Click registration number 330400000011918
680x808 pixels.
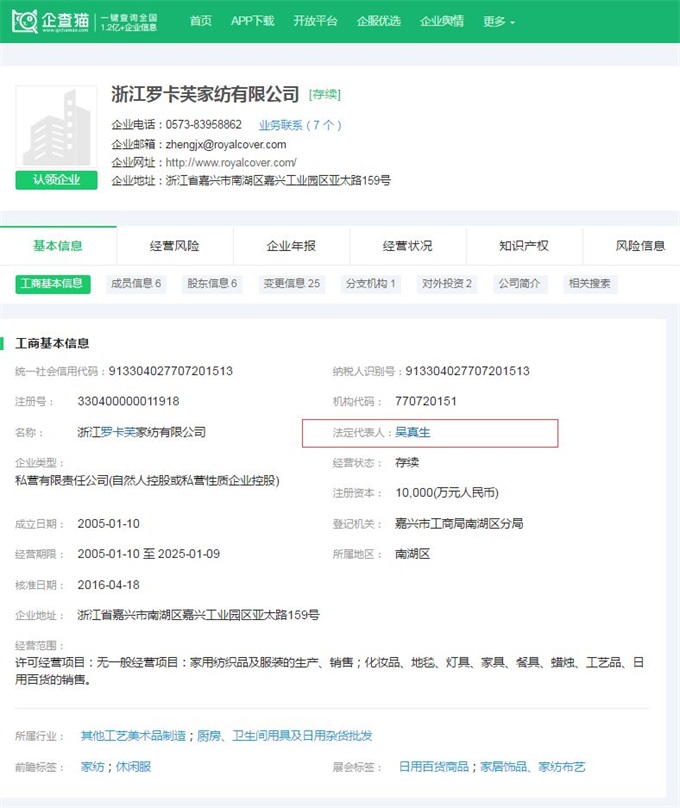point(128,401)
